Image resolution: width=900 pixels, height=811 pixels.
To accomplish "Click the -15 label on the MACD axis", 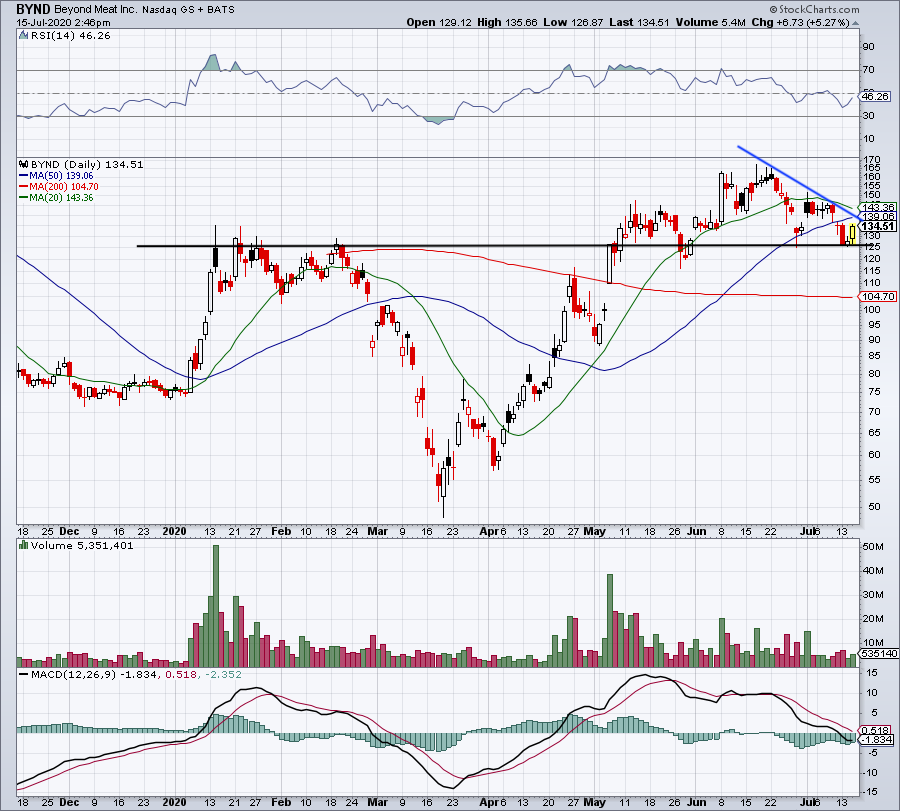I will 871,792.
